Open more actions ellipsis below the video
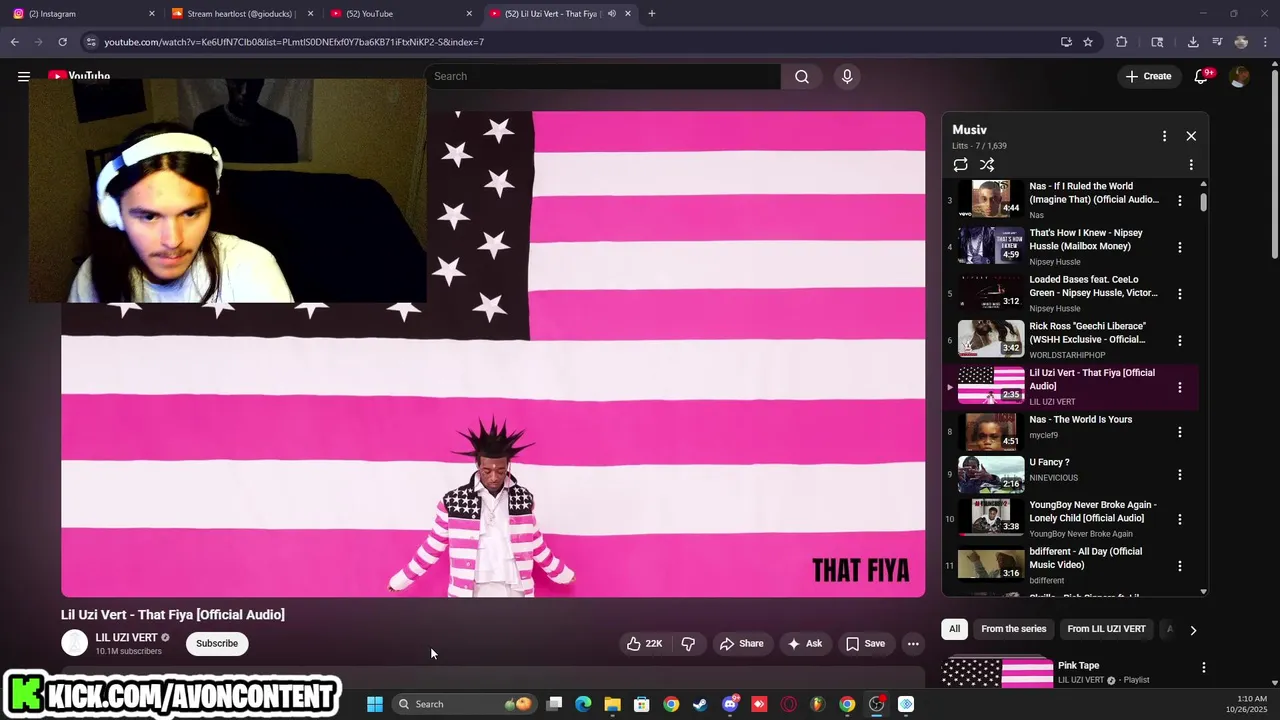 pyautogui.click(x=913, y=644)
